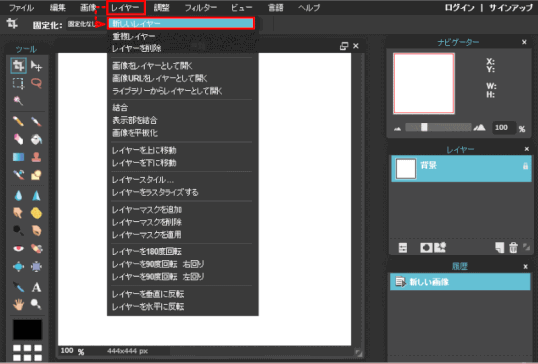
Task: Select the Paint Bucket tool
Action: (x=36, y=139)
